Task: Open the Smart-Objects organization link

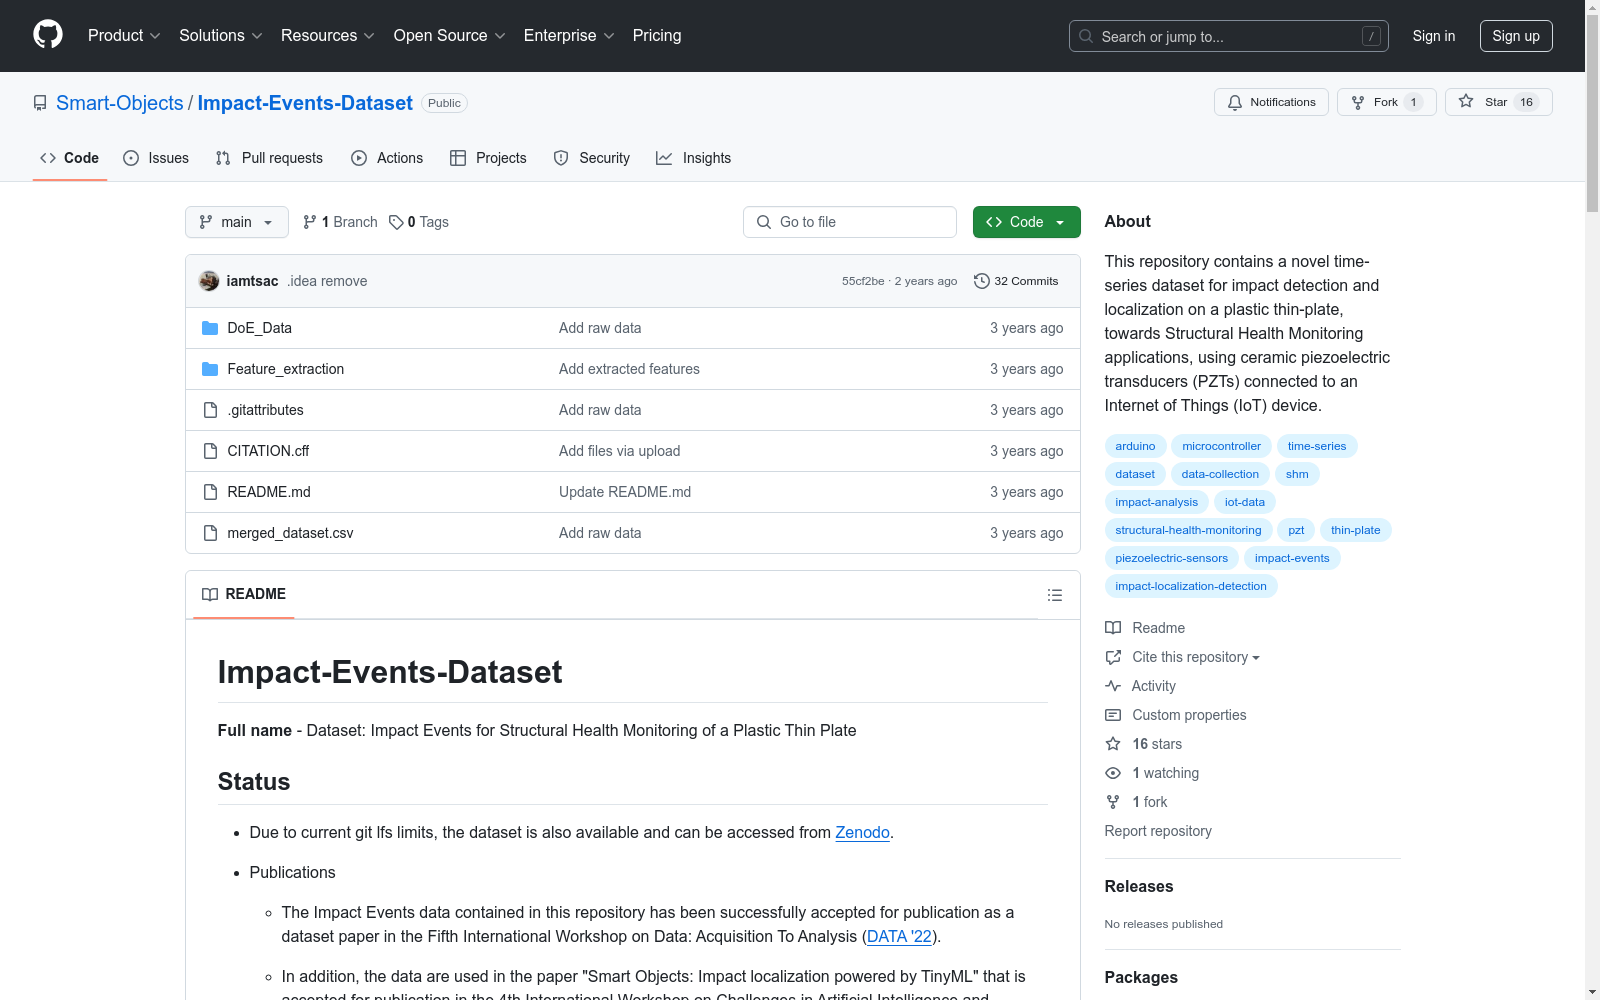Action: (120, 103)
